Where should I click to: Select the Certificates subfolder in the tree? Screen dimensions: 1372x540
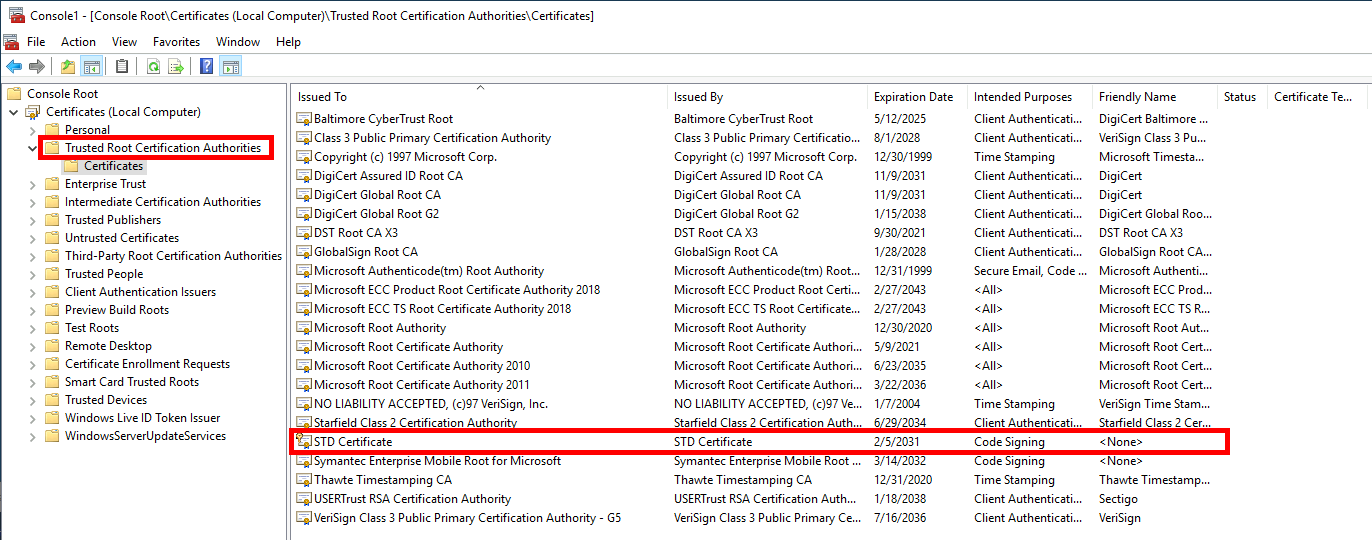[x=113, y=166]
